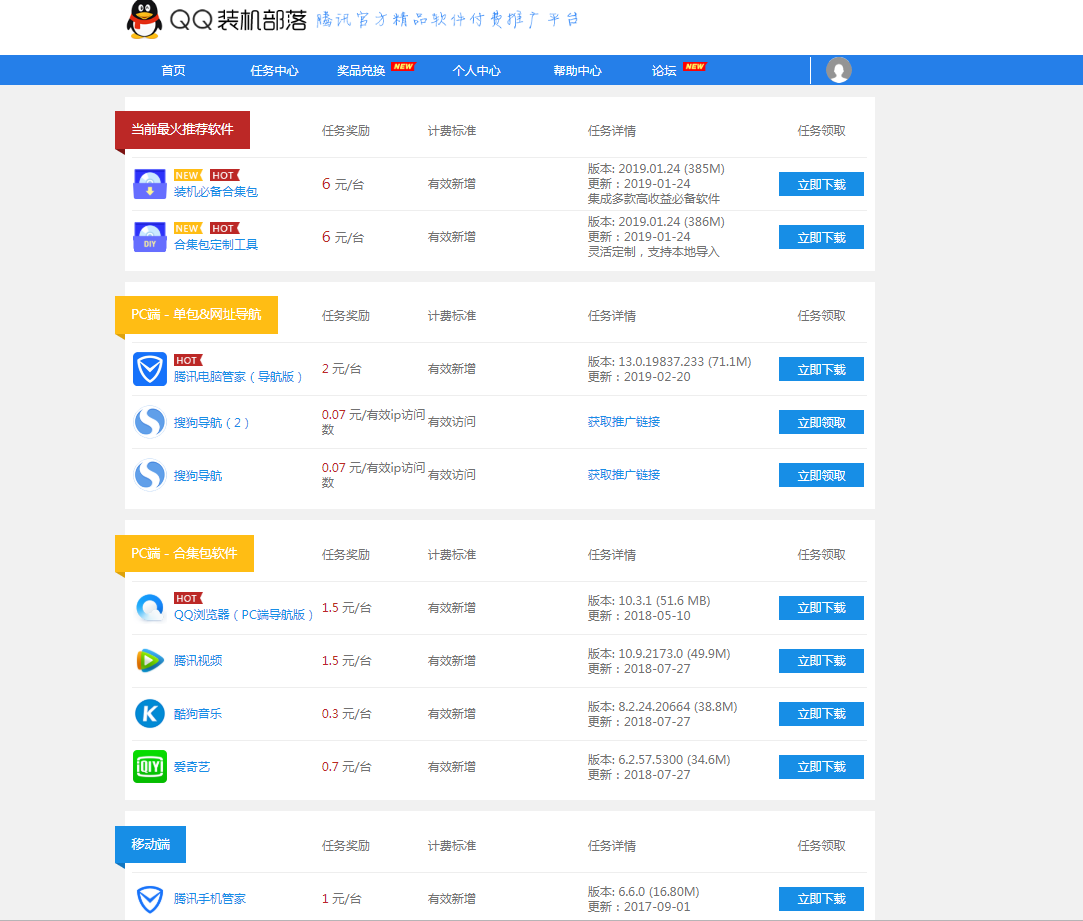Click the PC端 - 单包&网址导航 header
This screenshot has width=1083, height=921.
click(196, 315)
